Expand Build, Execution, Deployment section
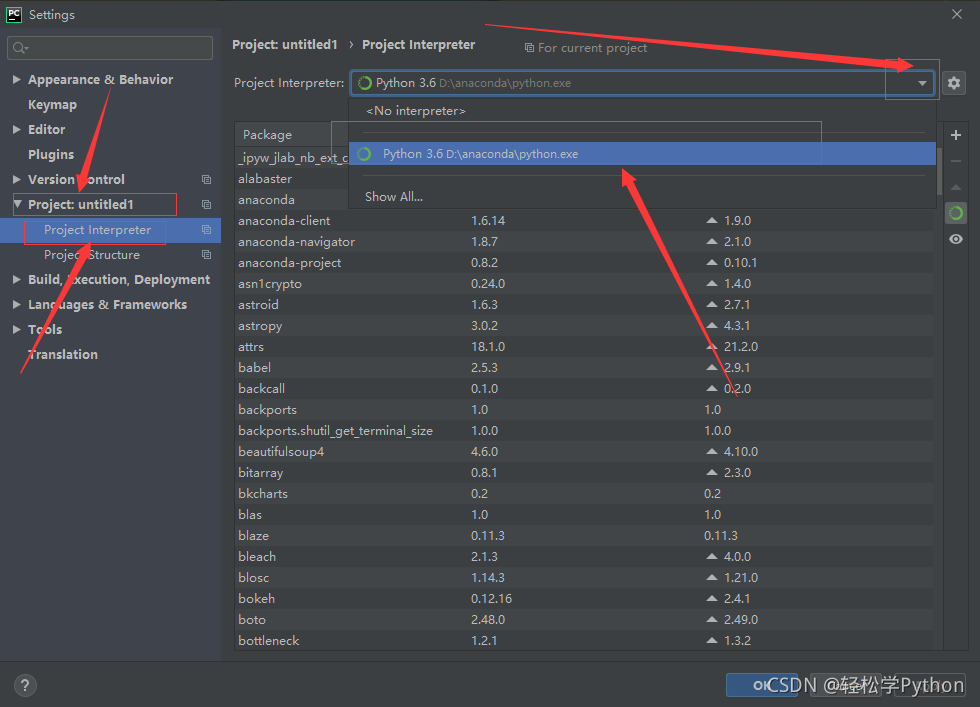This screenshot has width=980, height=707. tap(17, 279)
